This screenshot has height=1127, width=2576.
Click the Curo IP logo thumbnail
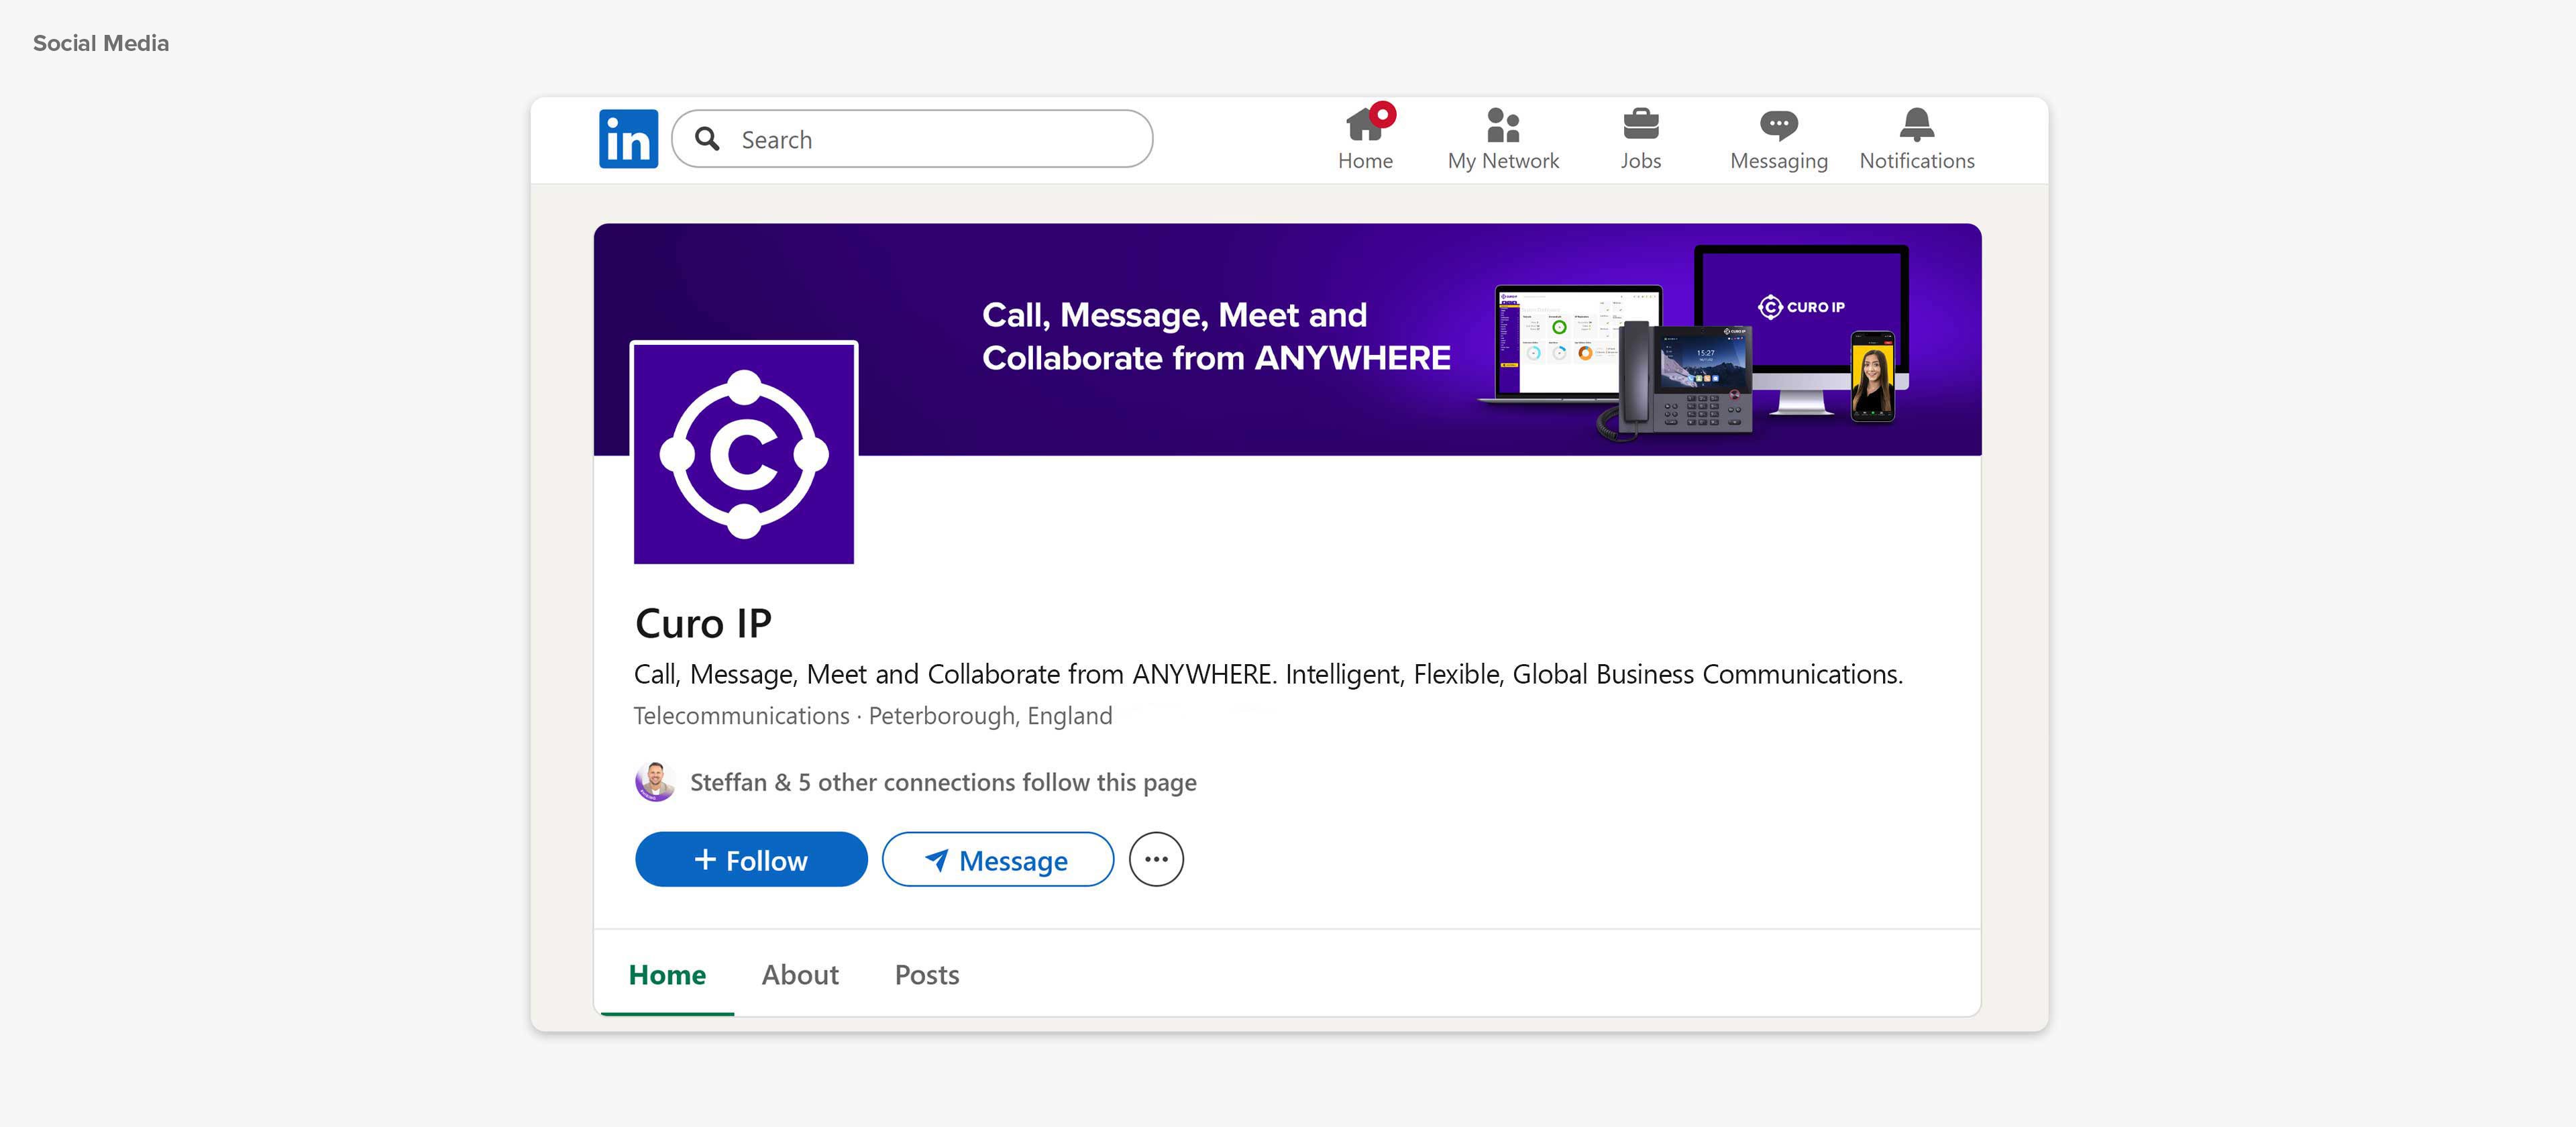tap(744, 453)
